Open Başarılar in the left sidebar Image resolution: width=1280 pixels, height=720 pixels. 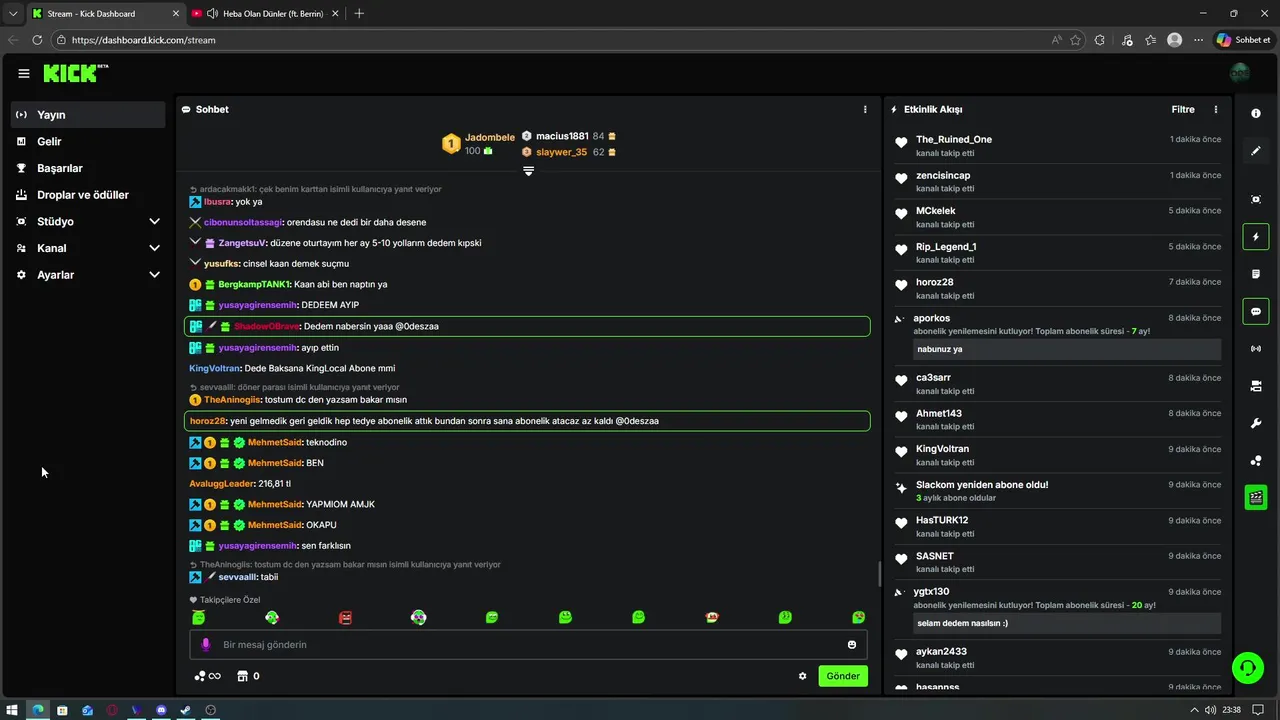coord(88,168)
